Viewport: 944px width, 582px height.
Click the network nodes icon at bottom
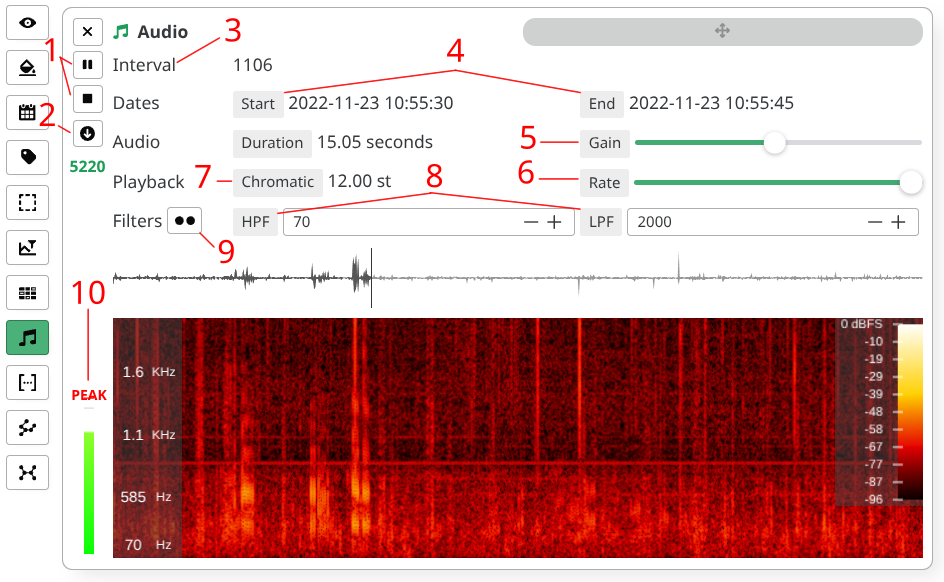coord(28,472)
